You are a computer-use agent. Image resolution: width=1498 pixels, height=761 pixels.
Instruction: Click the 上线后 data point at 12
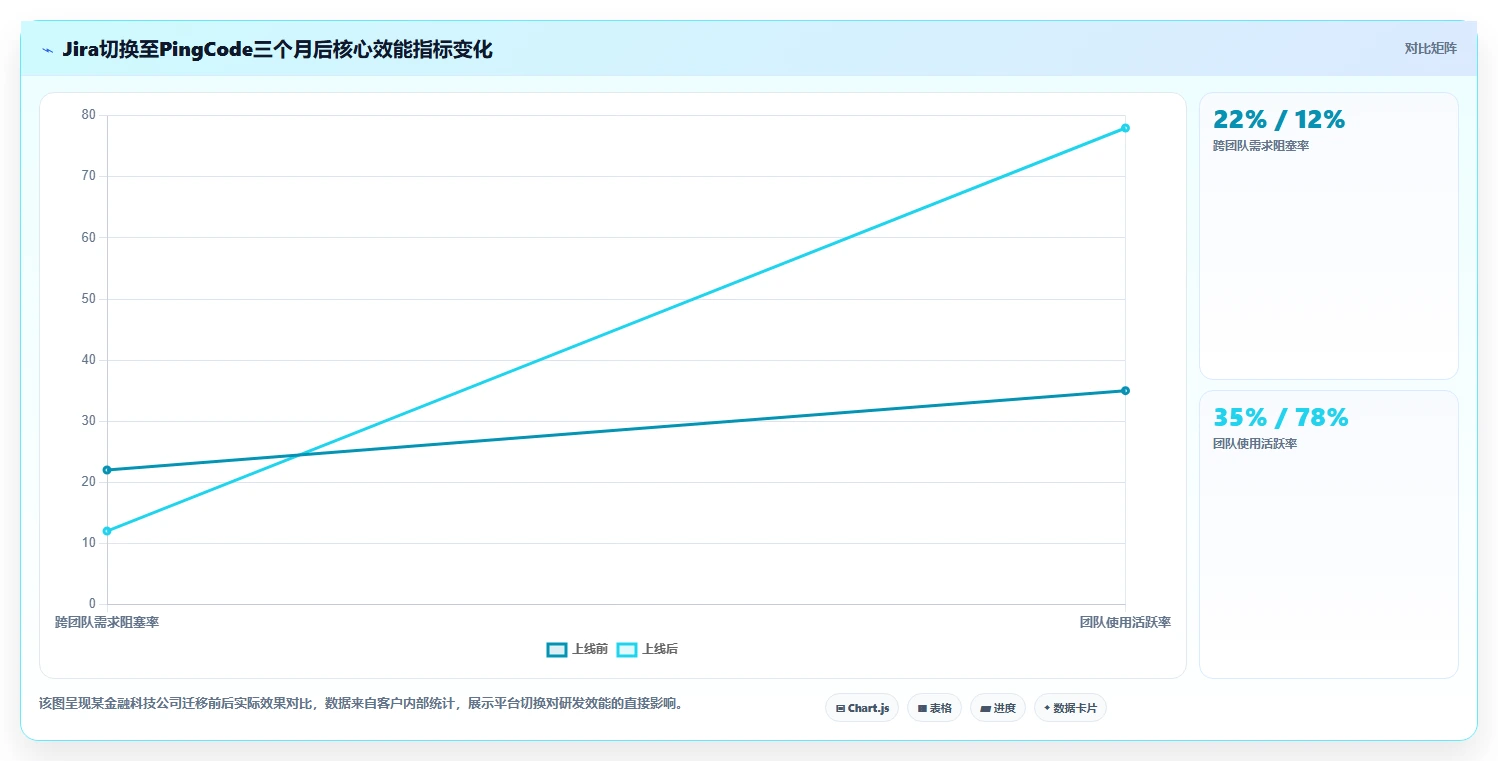(x=107, y=531)
